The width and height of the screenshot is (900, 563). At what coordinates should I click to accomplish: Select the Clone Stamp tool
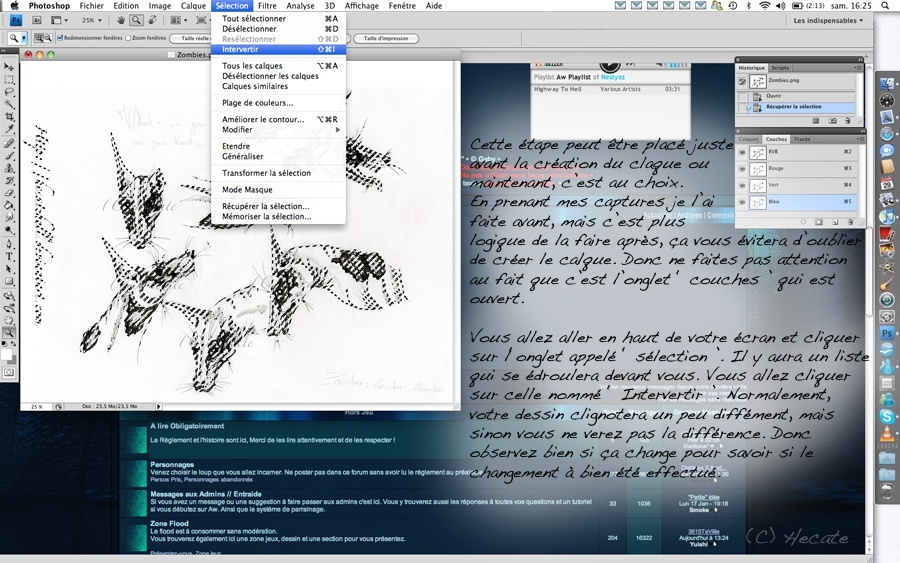pyautogui.click(x=9, y=169)
